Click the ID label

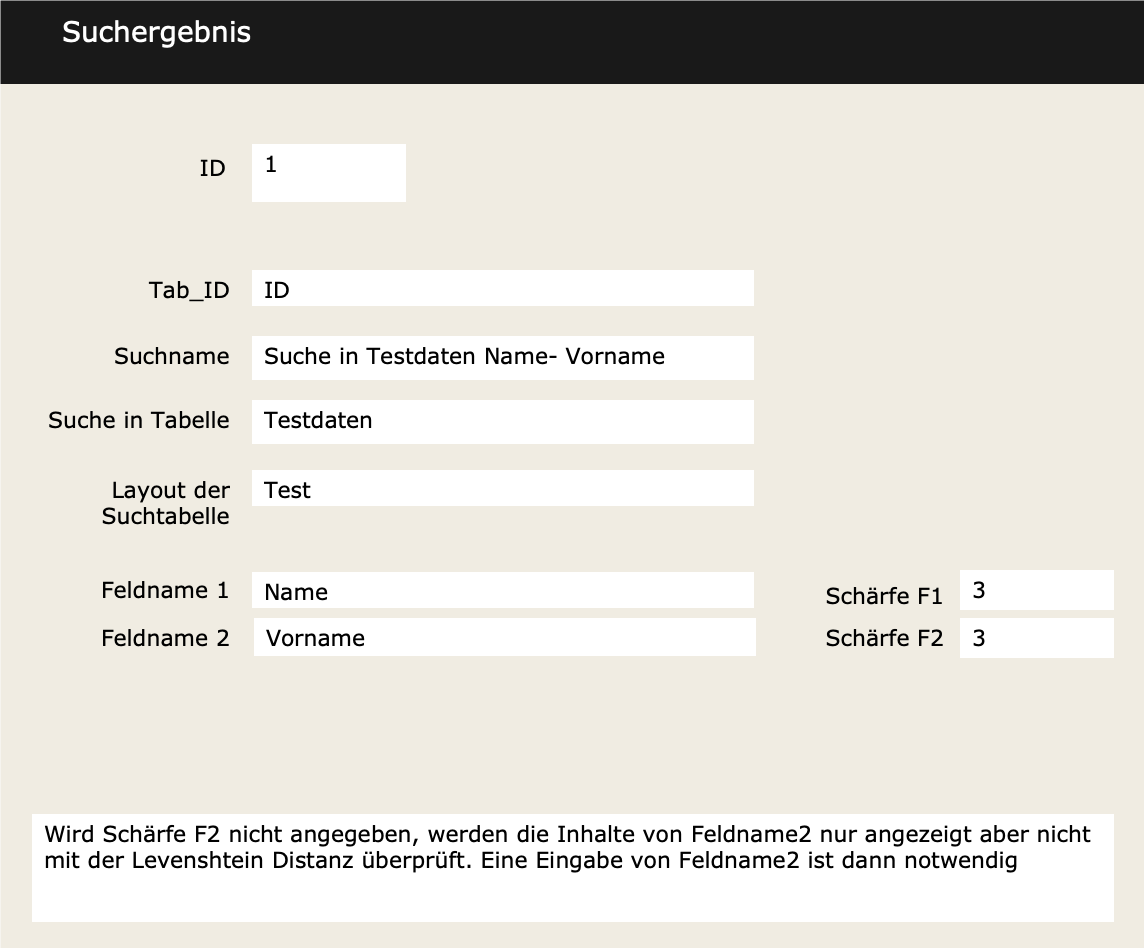212,168
